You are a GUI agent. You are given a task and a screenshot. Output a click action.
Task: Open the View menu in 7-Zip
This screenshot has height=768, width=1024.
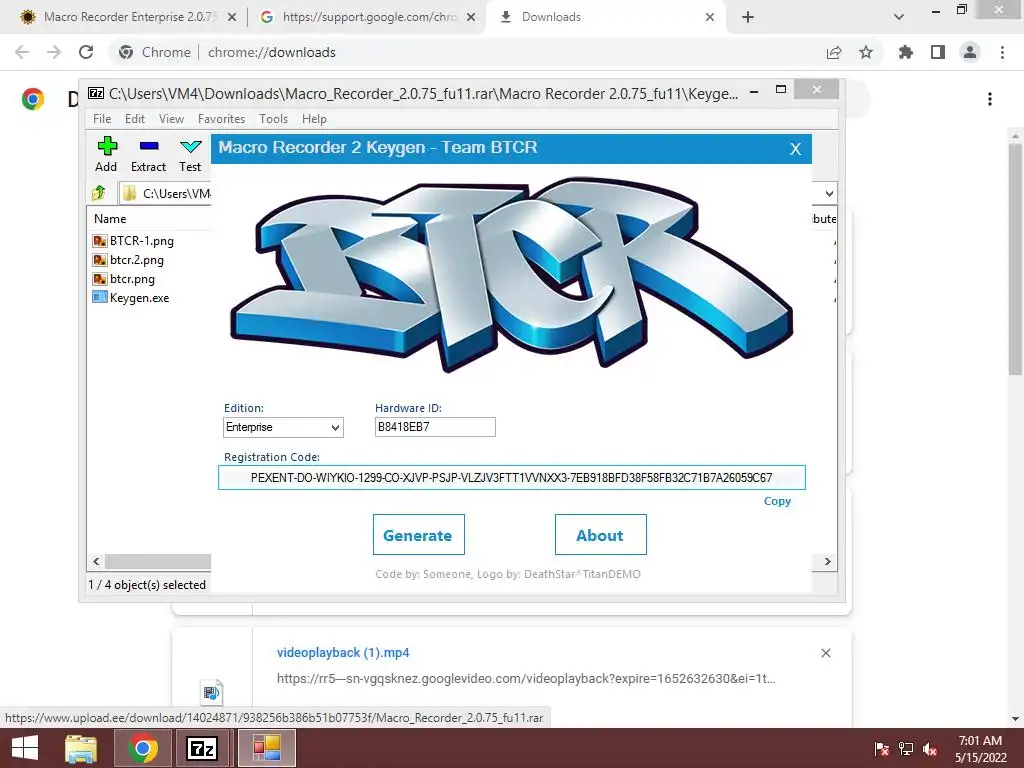coord(171,119)
